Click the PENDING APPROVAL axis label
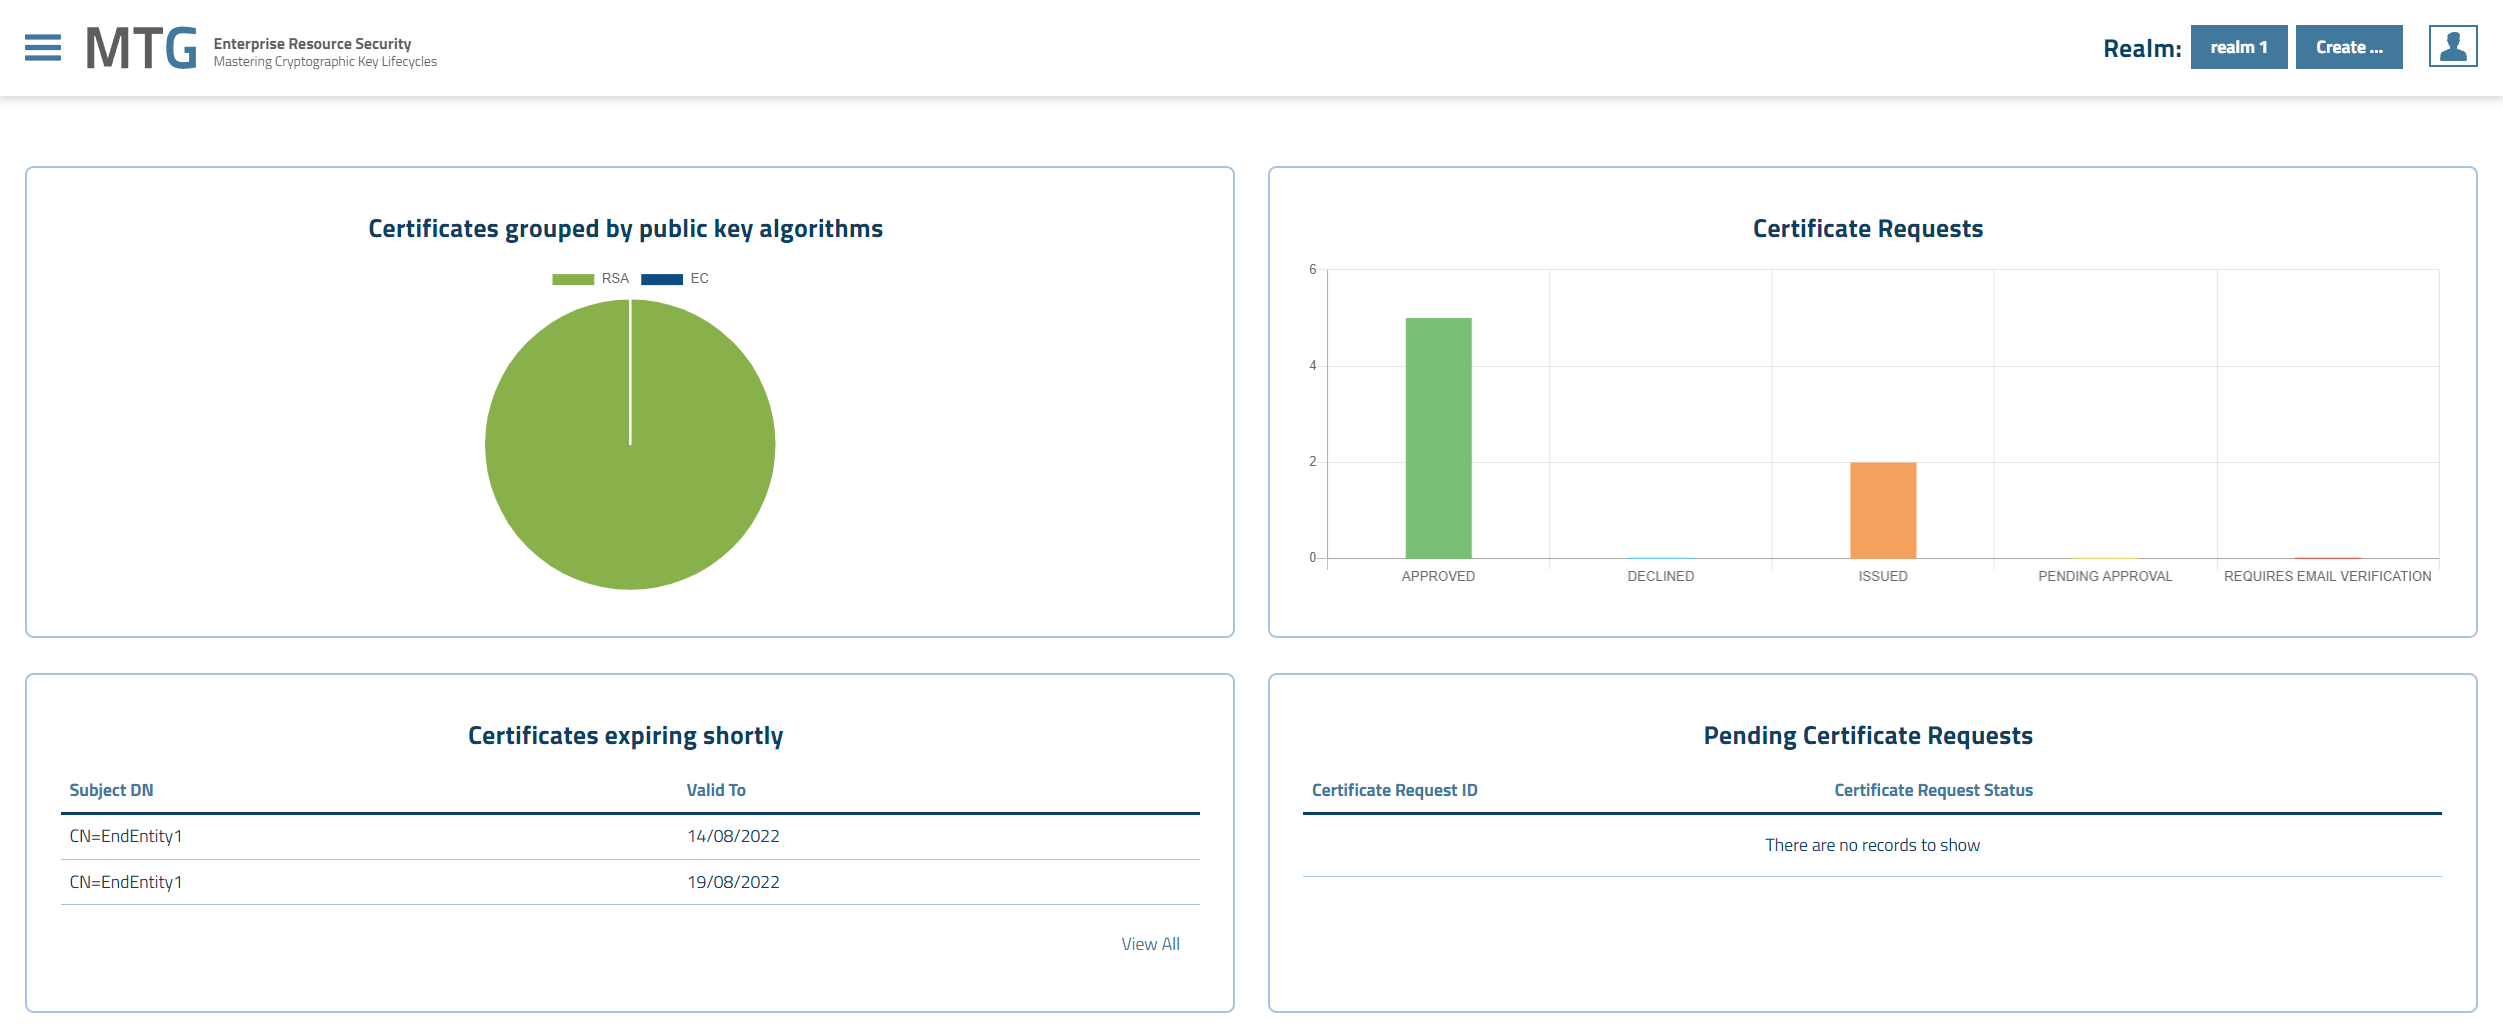The image size is (2503, 1034). click(x=2105, y=577)
